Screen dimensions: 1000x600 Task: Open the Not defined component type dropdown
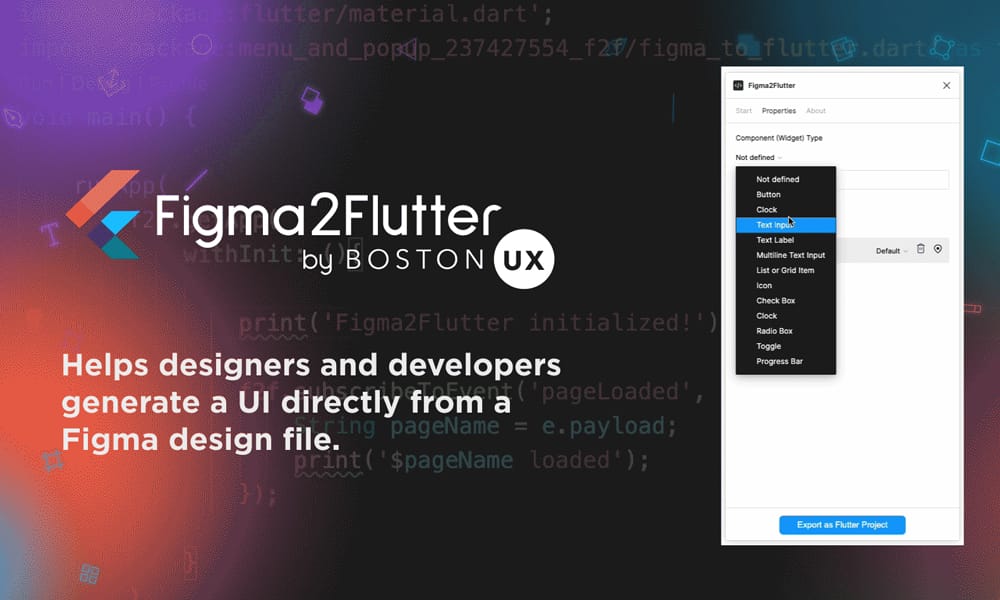click(x=756, y=157)
